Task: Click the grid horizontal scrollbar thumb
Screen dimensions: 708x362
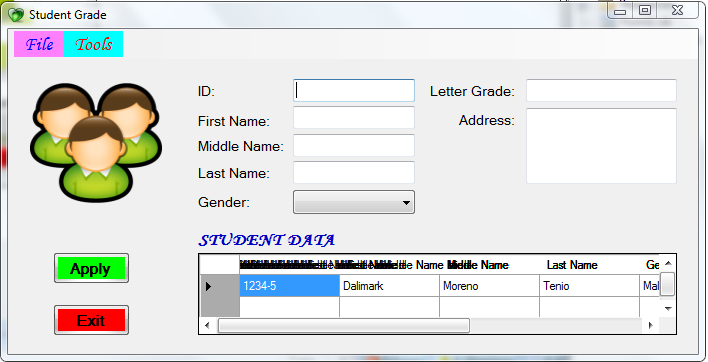Action: 344,325
